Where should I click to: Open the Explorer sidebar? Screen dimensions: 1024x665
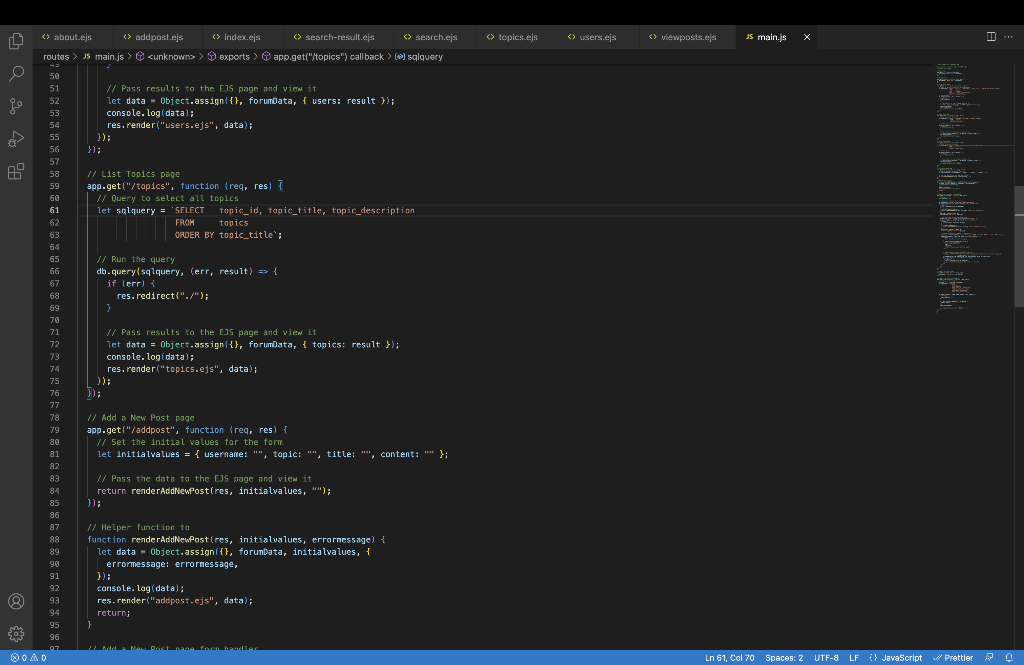[15, 40]
